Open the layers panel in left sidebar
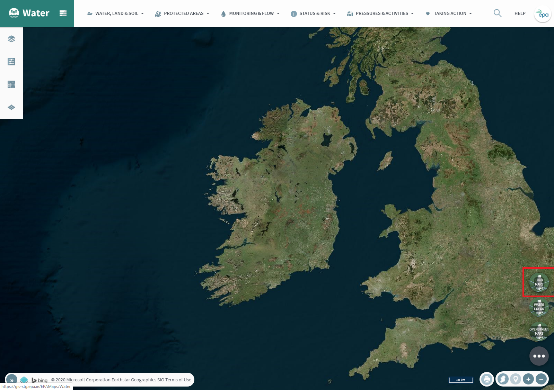This screenshot has width=554, height=390. pyautogui.click(x=11, y=39)
